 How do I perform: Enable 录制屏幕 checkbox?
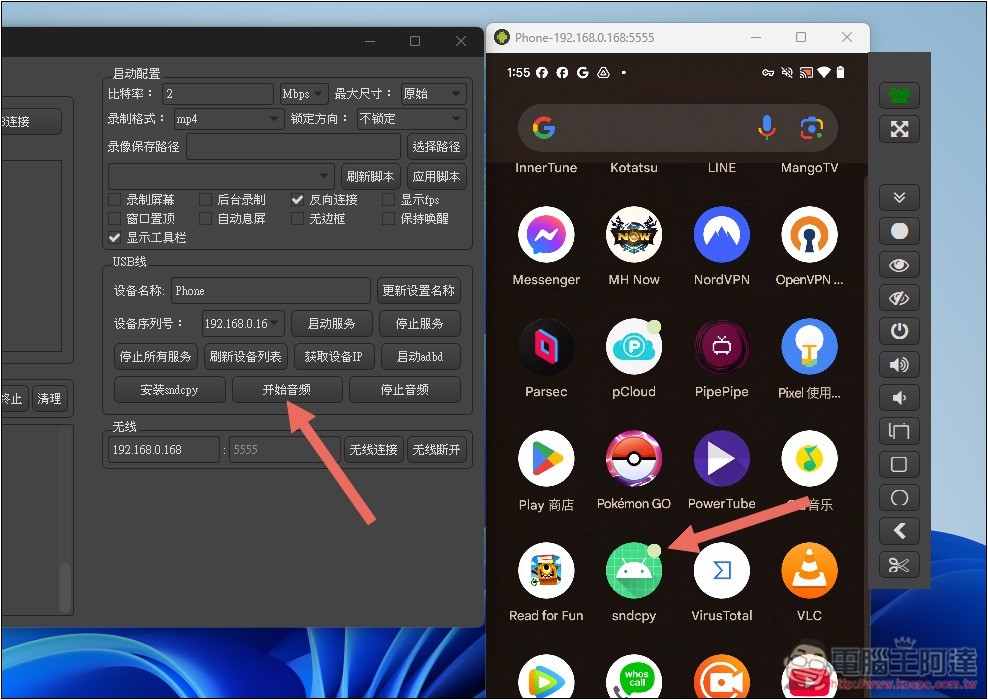click(x=115, y=200)
